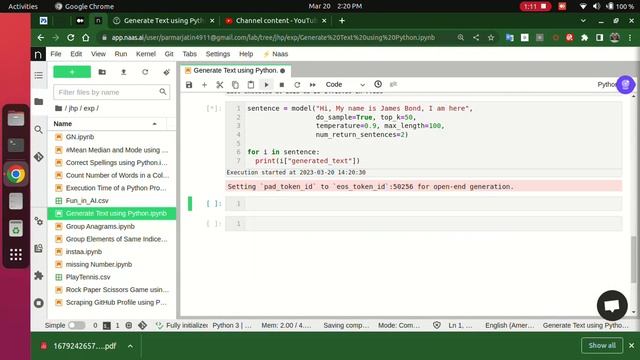Show the file browser sidebar folder icon
640x360 pixels.
[x=39, y=101]
